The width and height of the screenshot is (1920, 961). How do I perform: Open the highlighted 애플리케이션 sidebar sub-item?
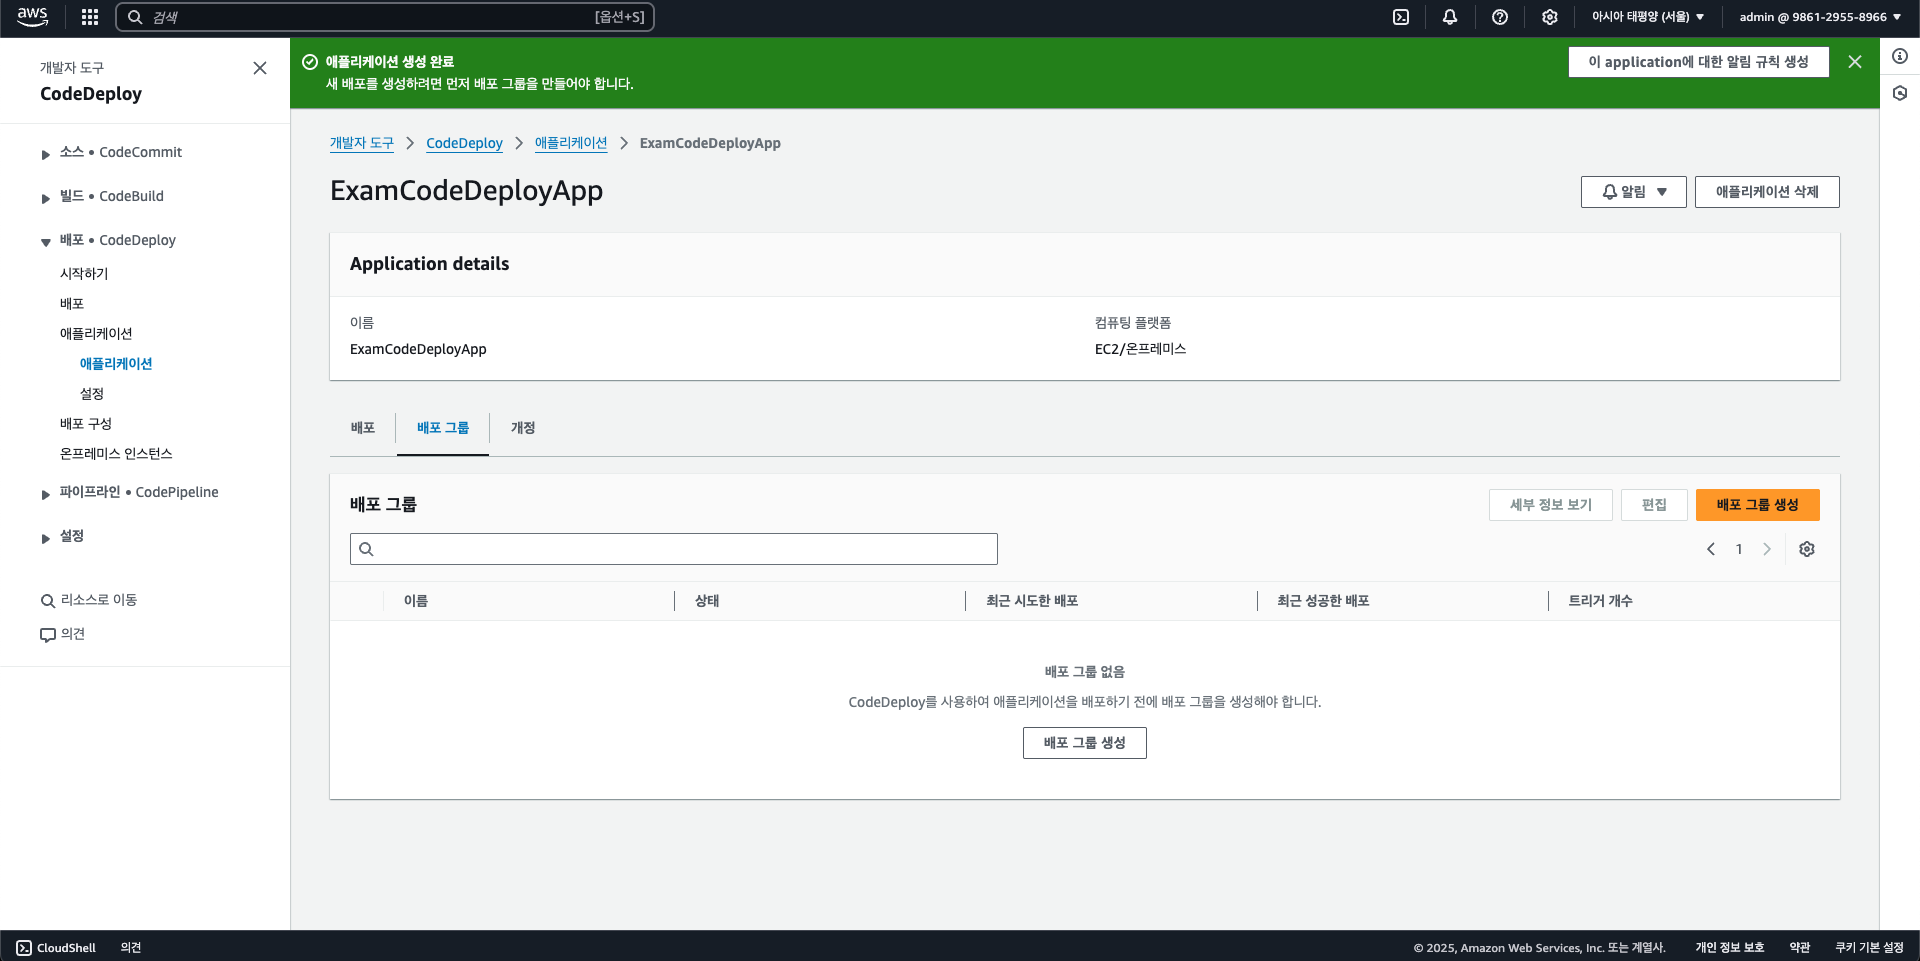[x=116, y=364]
